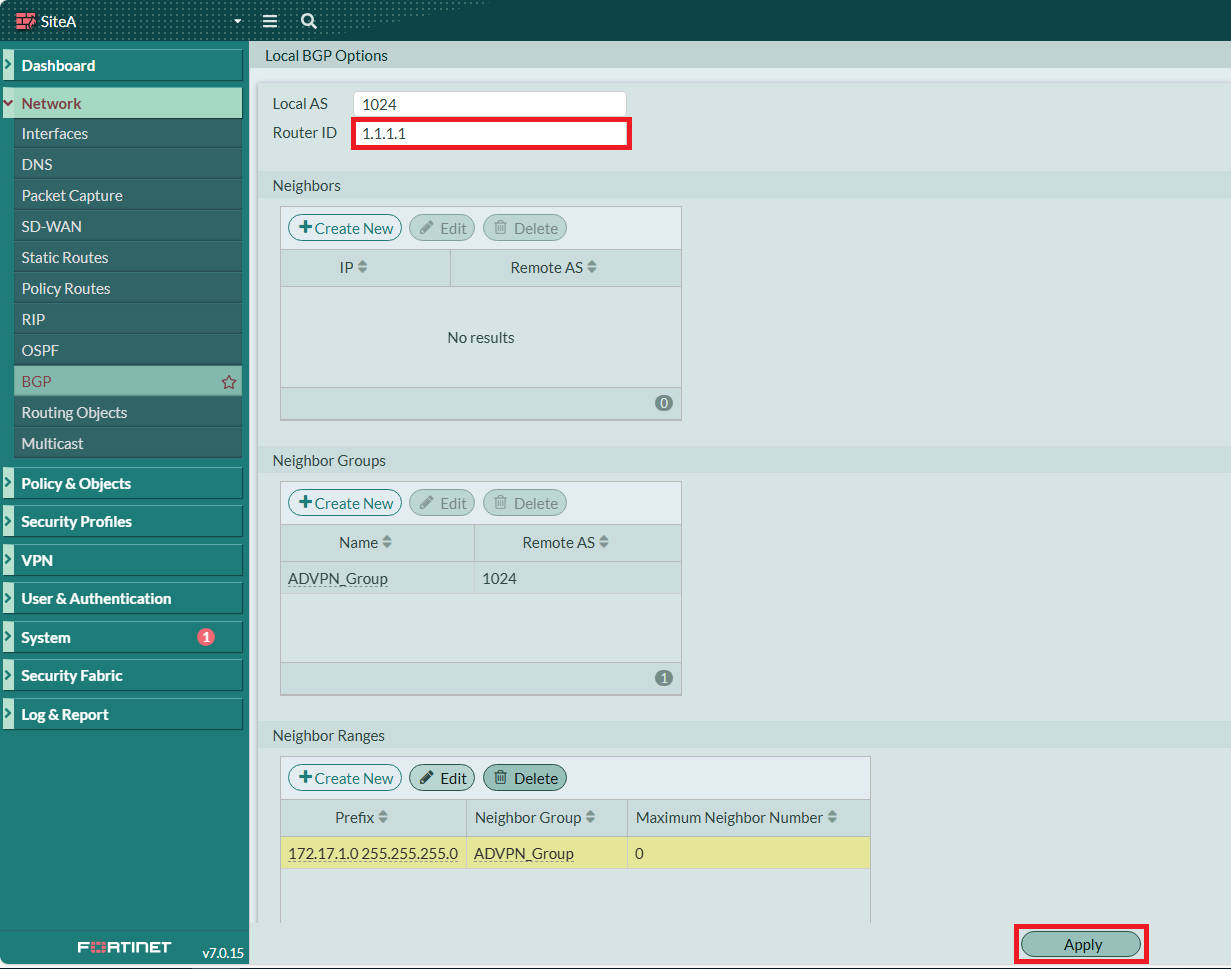Open the search magnifier icon
This screenshot has width=1231, height=969.
click(x=309, y=21)
